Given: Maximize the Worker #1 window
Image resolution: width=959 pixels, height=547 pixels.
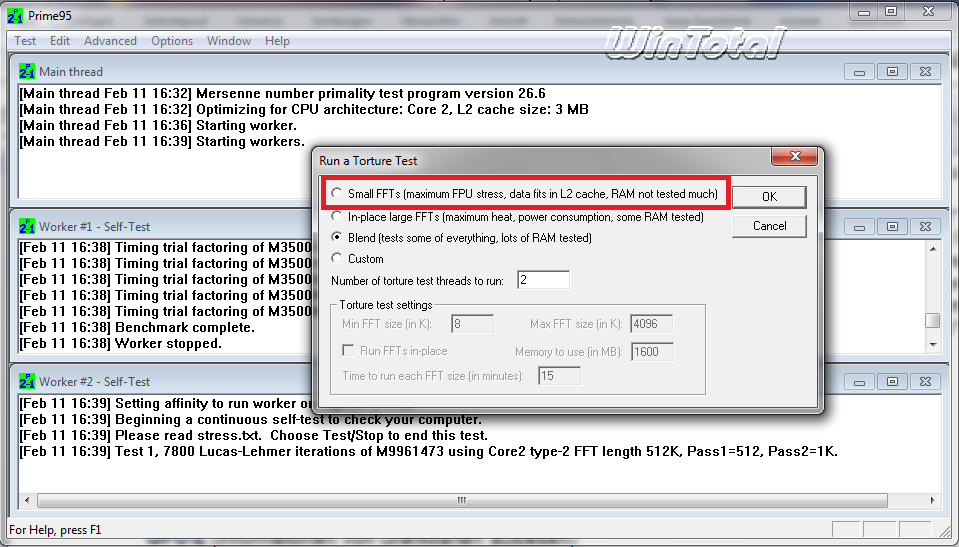Looking at the screenshot, I should pyautogui.click(x=892, y=227).
